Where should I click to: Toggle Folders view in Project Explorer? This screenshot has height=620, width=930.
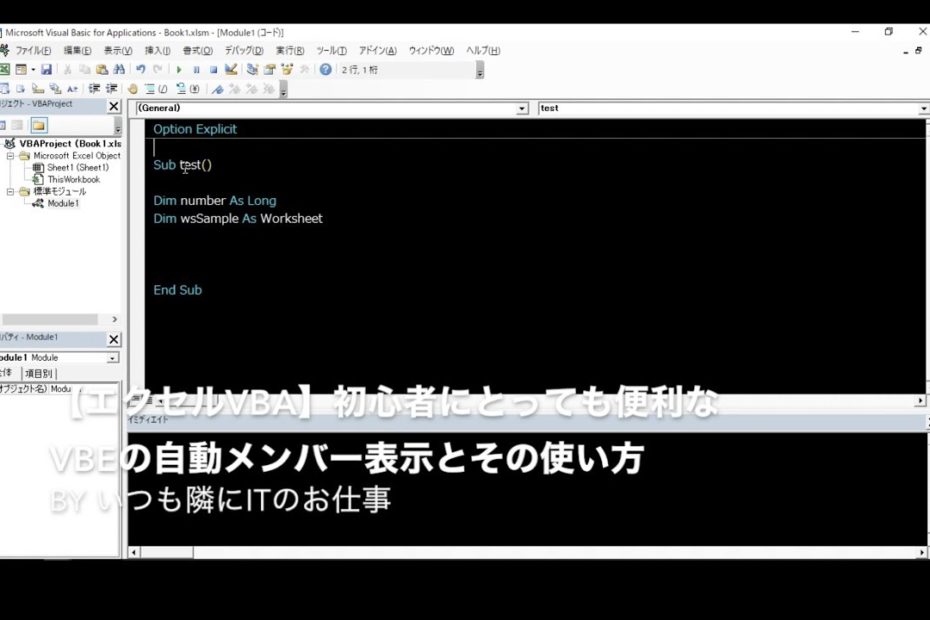point(38,125)
